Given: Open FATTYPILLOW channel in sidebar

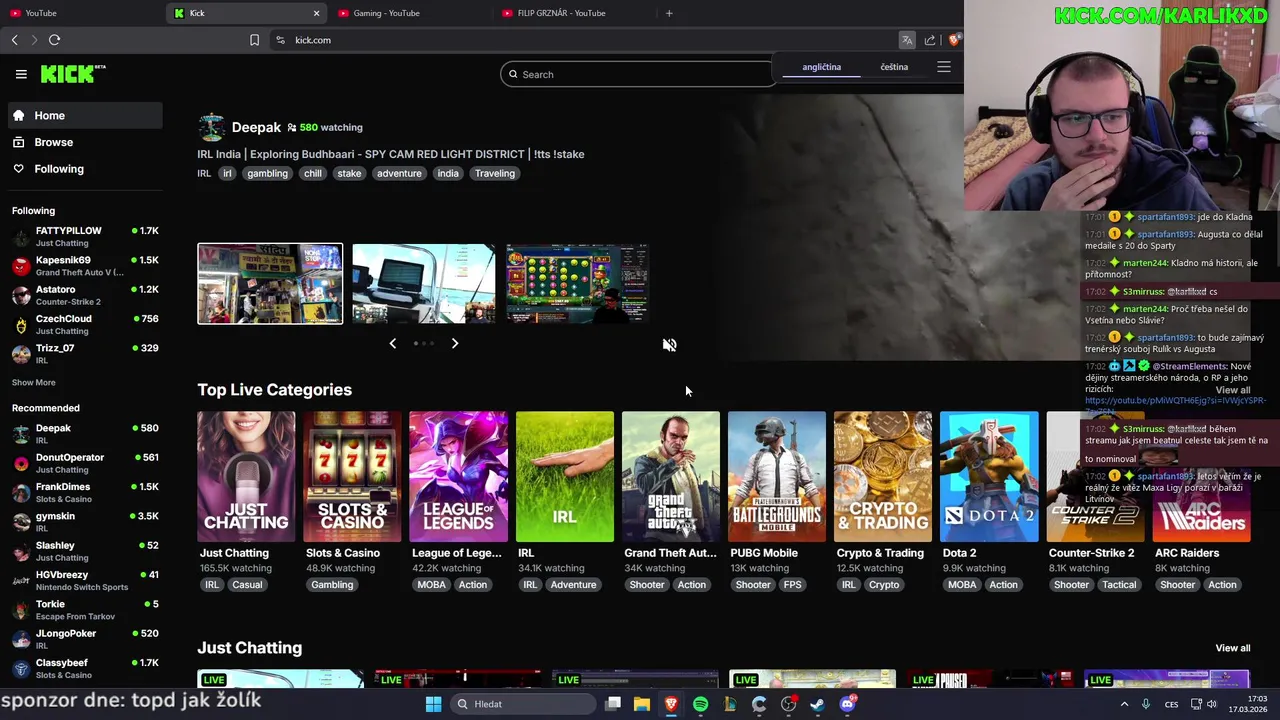Looking at the screenshot, I should (84, 236).
